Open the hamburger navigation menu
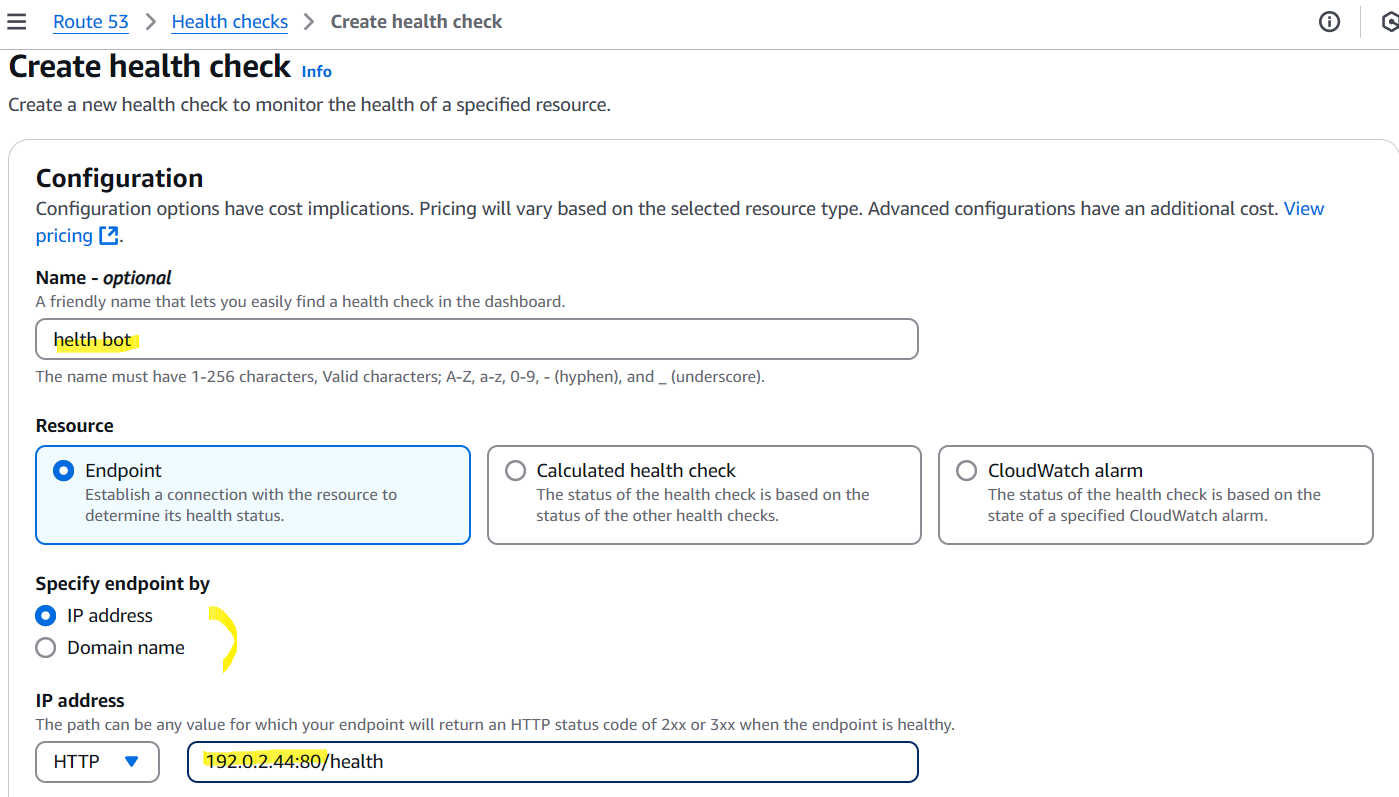 [17, 22]
